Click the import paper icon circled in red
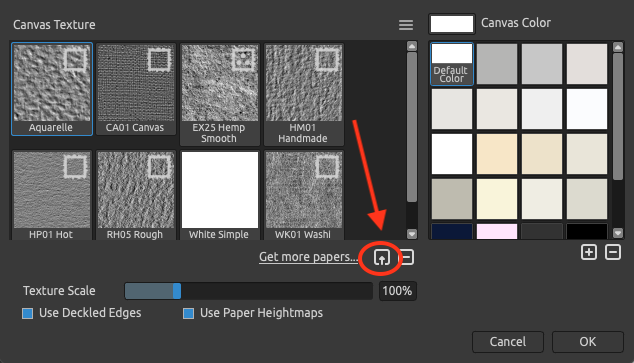 (382, 257)
